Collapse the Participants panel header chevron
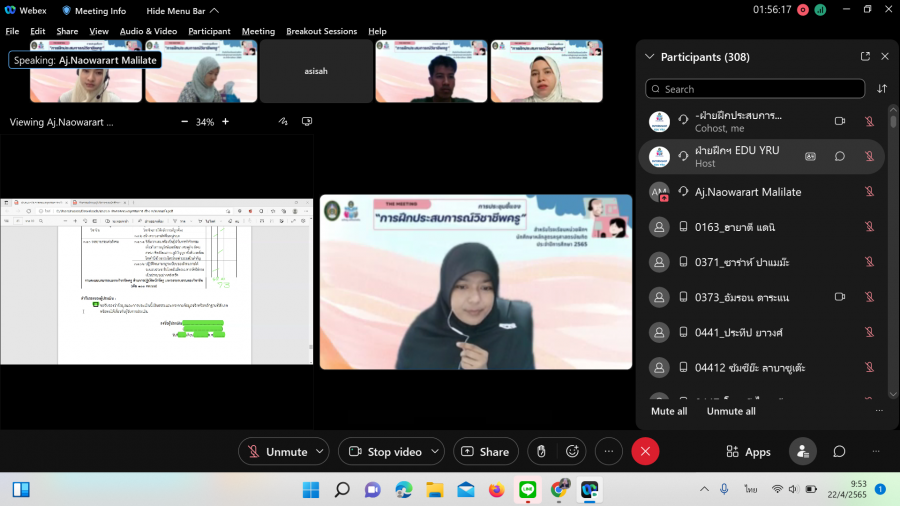 point(649,57)
